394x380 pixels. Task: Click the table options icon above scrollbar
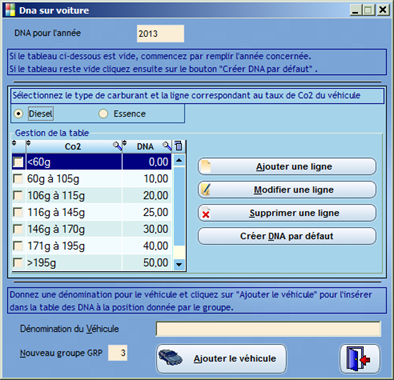tap(179, 146)
